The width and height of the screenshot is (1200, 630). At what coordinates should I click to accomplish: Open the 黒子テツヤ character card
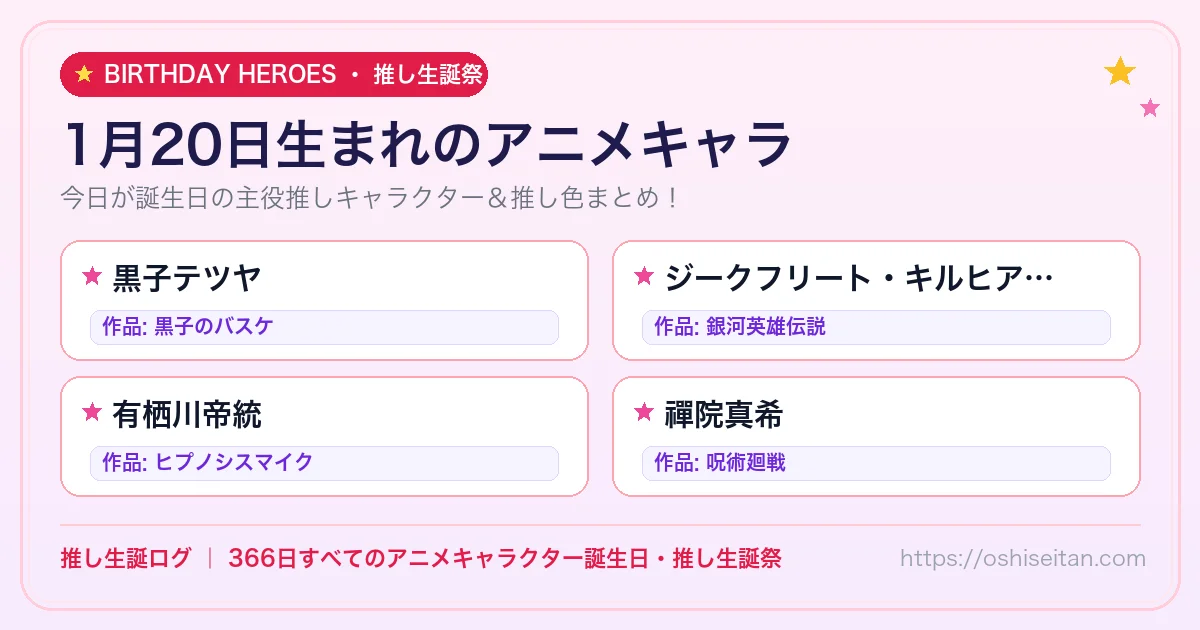click(324, 300)
